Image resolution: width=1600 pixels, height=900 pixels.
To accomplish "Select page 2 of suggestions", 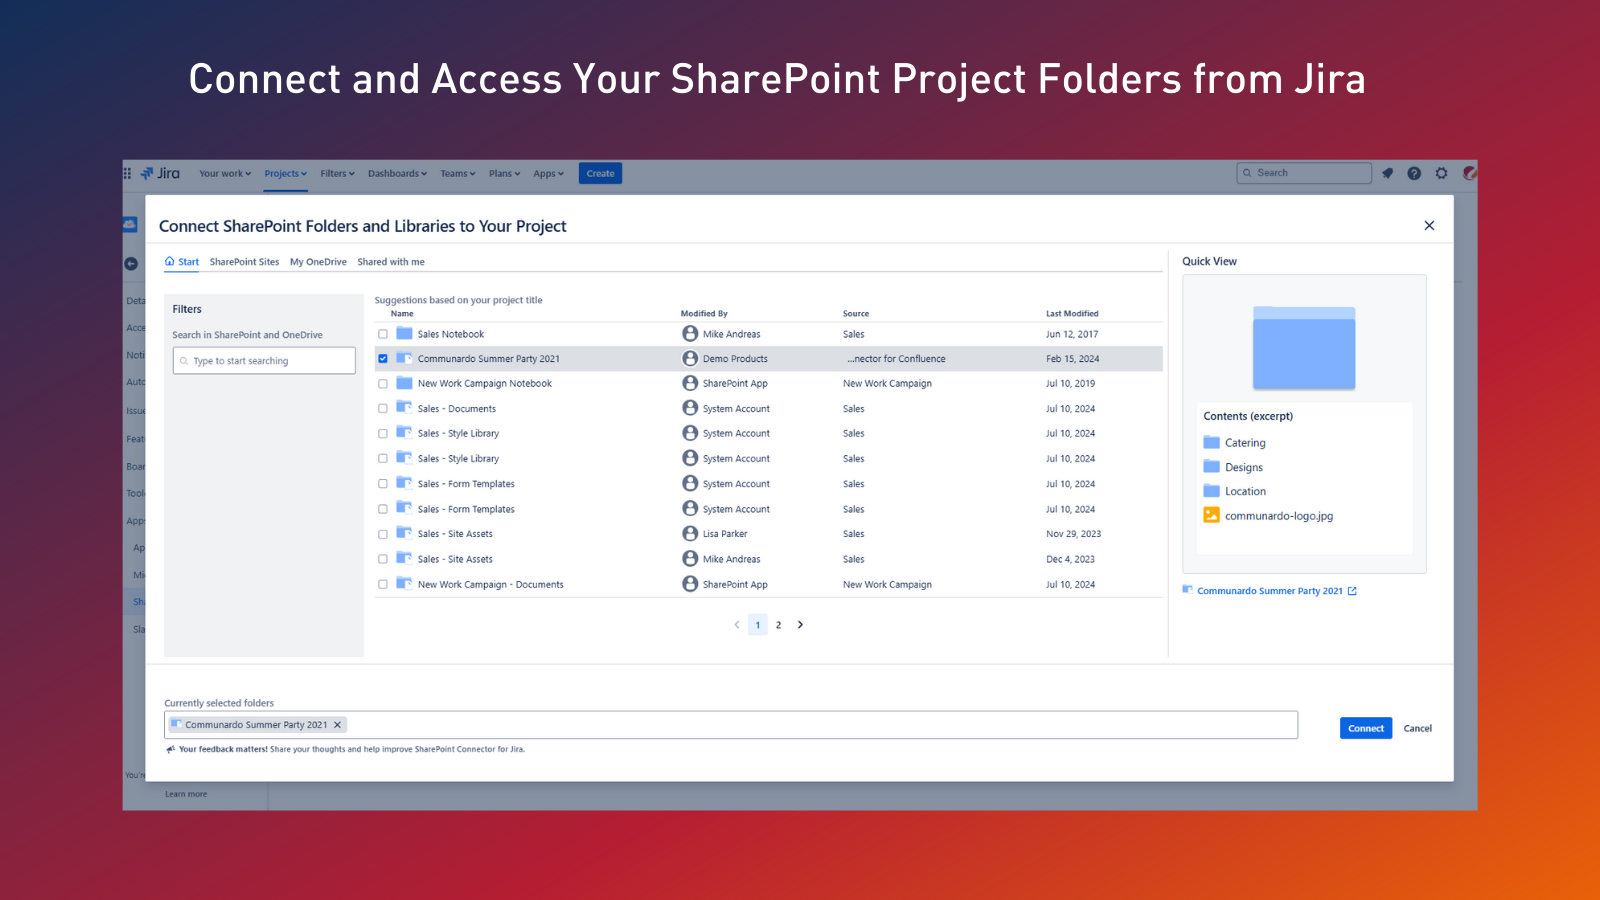I will pos(779,625).
